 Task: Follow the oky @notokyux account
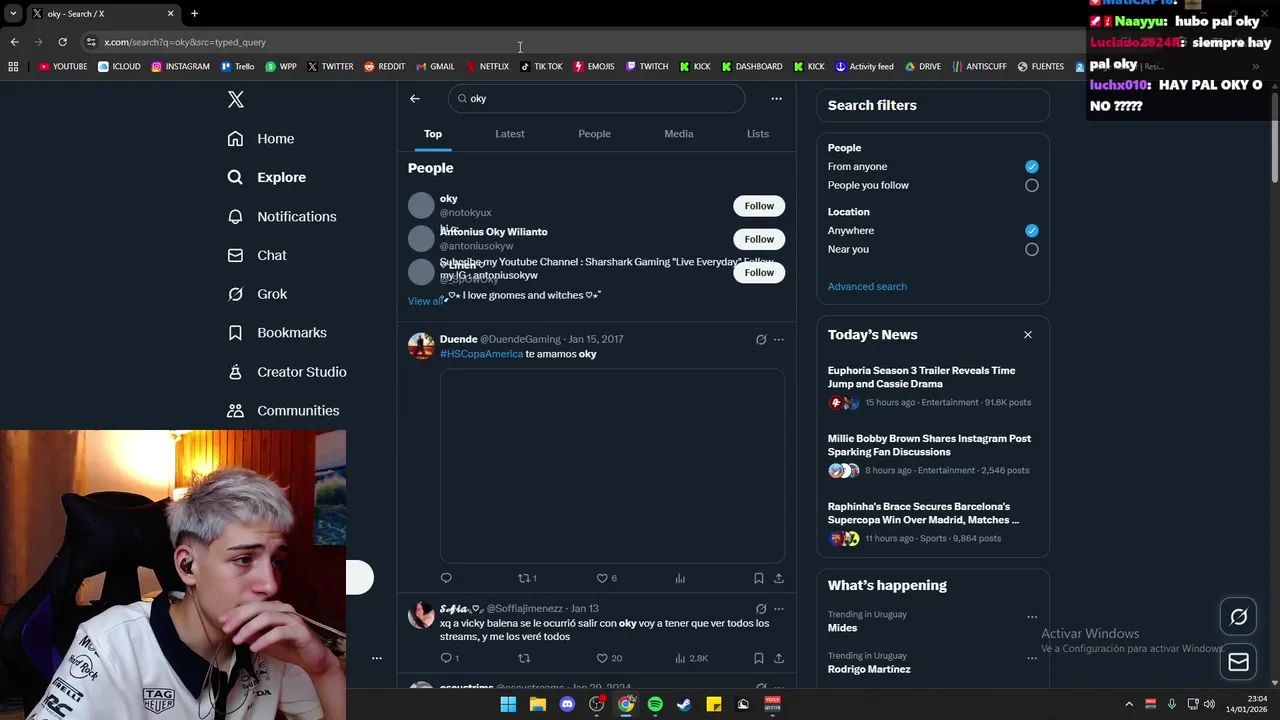(x=759, y=206)
